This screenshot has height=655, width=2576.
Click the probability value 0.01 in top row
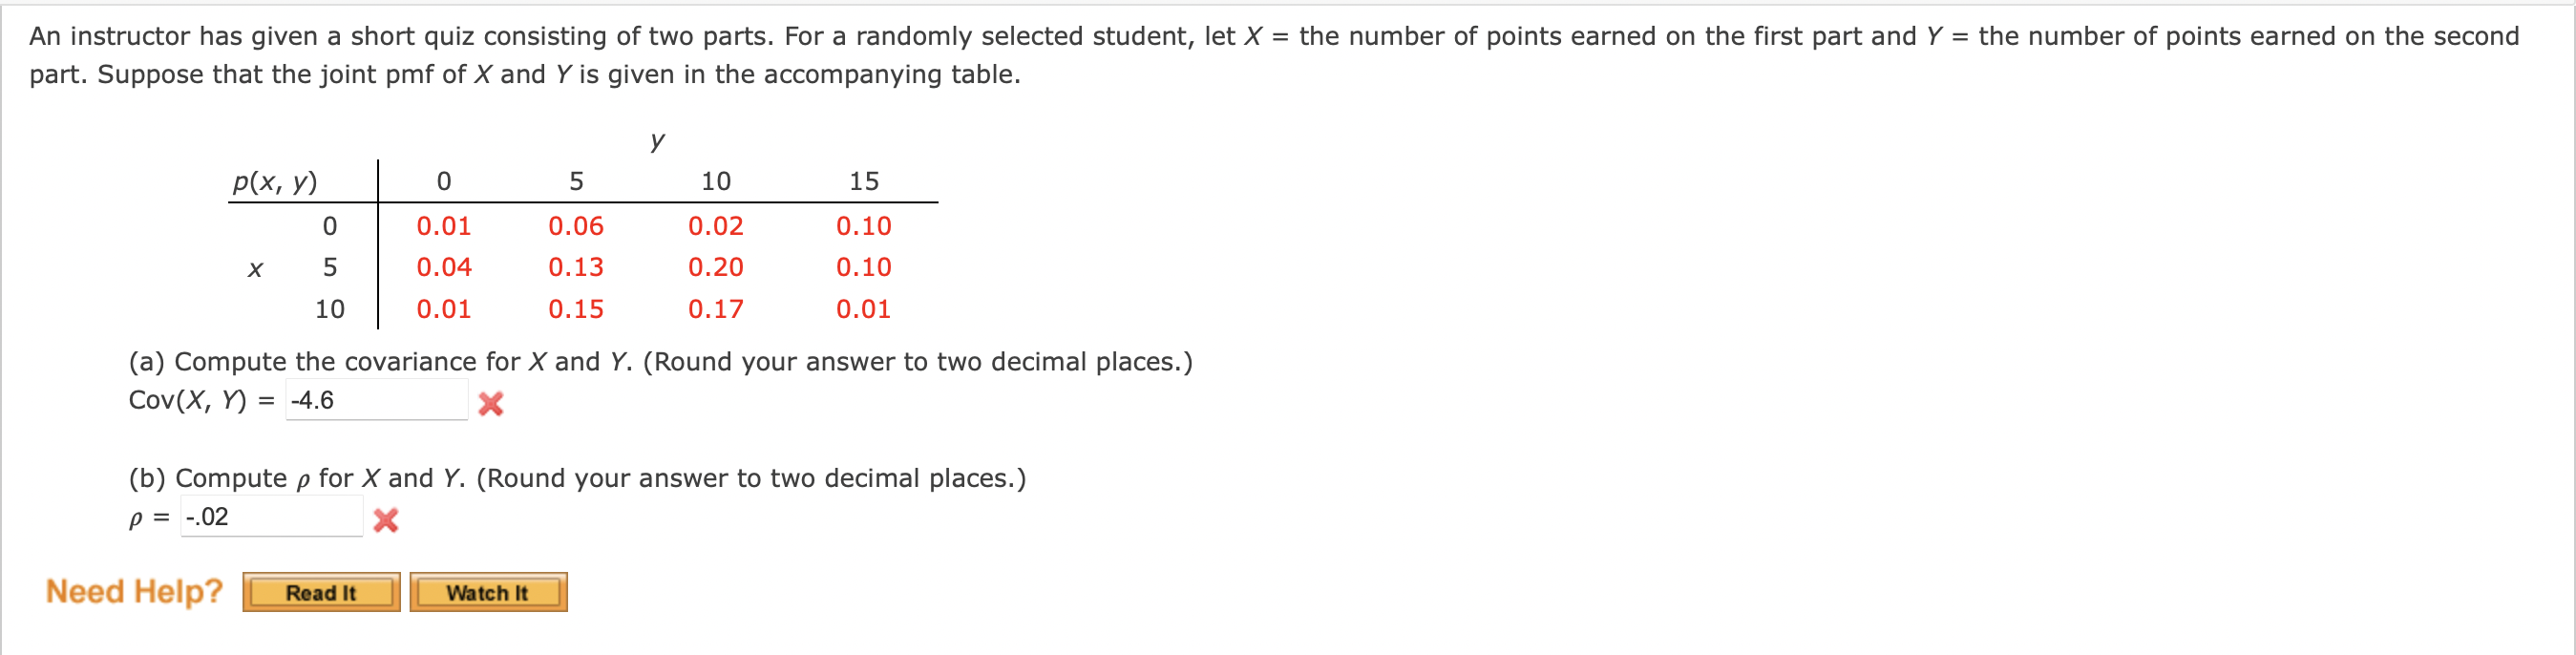tap(443, 225)
